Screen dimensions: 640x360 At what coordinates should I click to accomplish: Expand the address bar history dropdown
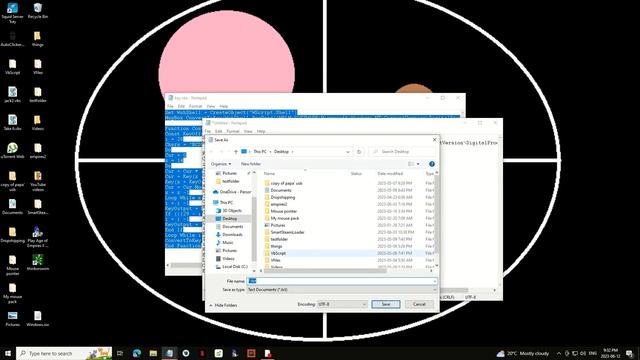(x=348, y=151)
